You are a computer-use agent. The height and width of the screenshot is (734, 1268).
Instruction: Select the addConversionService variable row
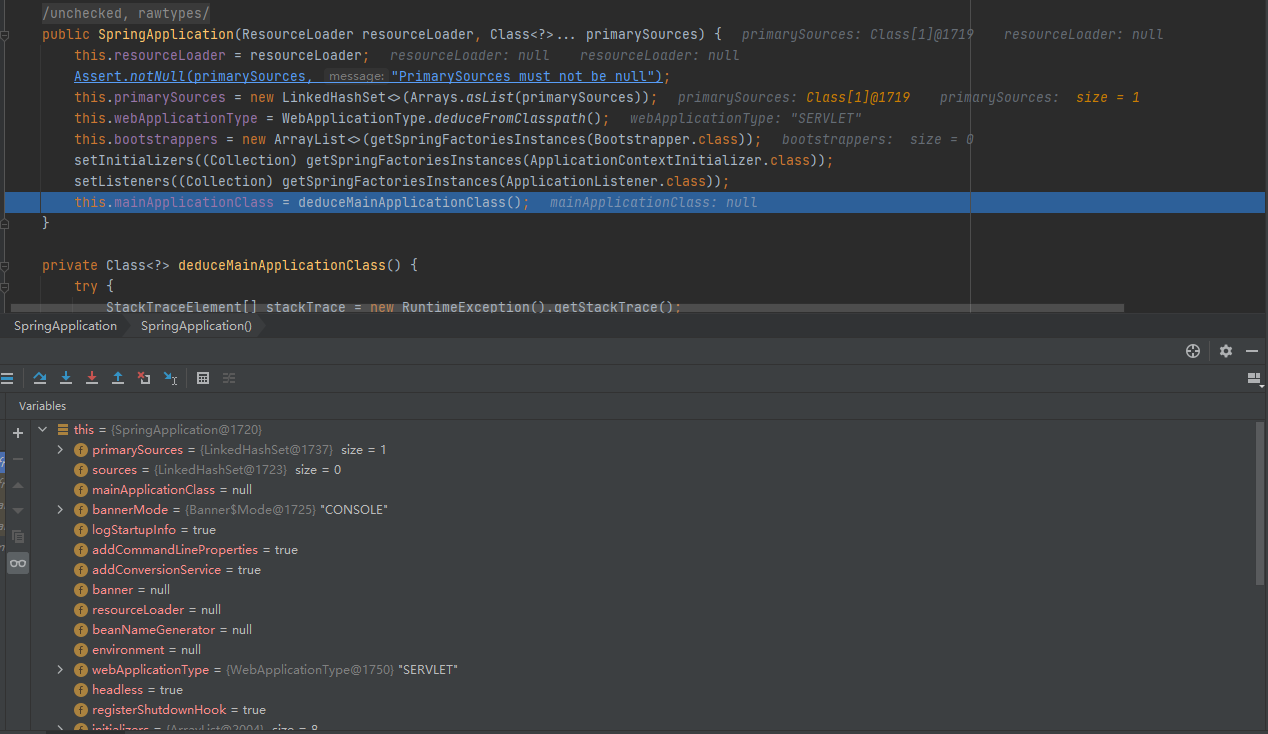[645, 570]
